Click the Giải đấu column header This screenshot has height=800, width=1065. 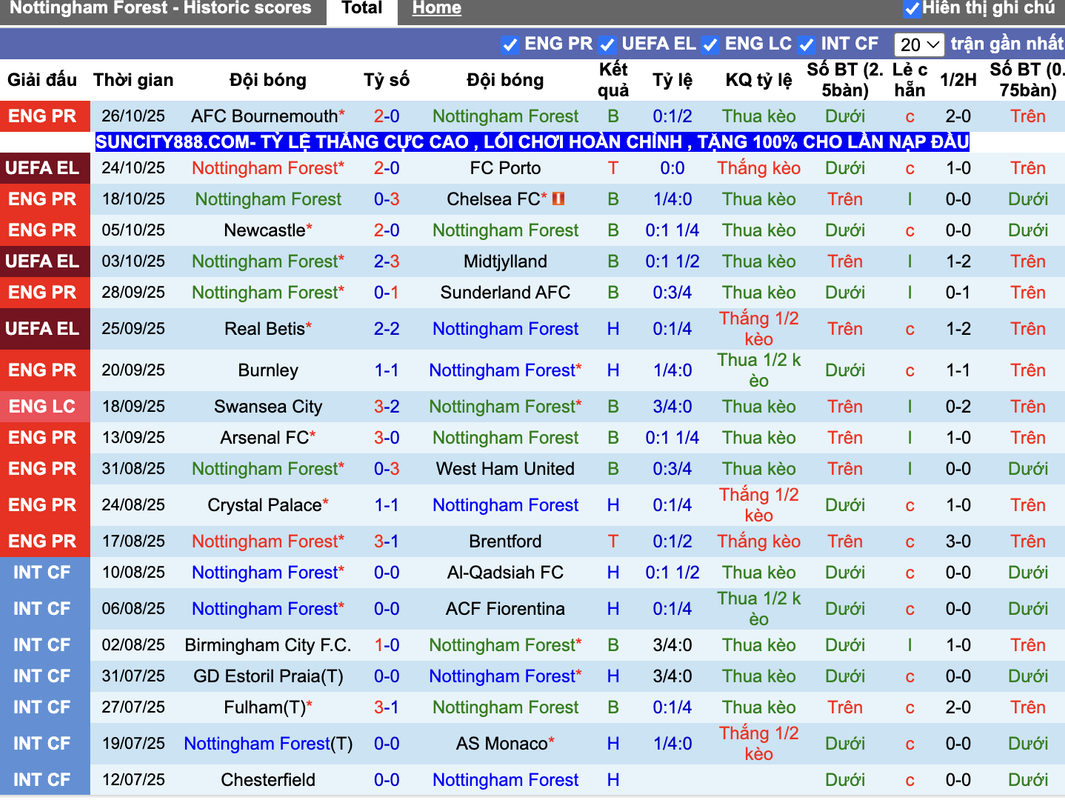(42, 80)
